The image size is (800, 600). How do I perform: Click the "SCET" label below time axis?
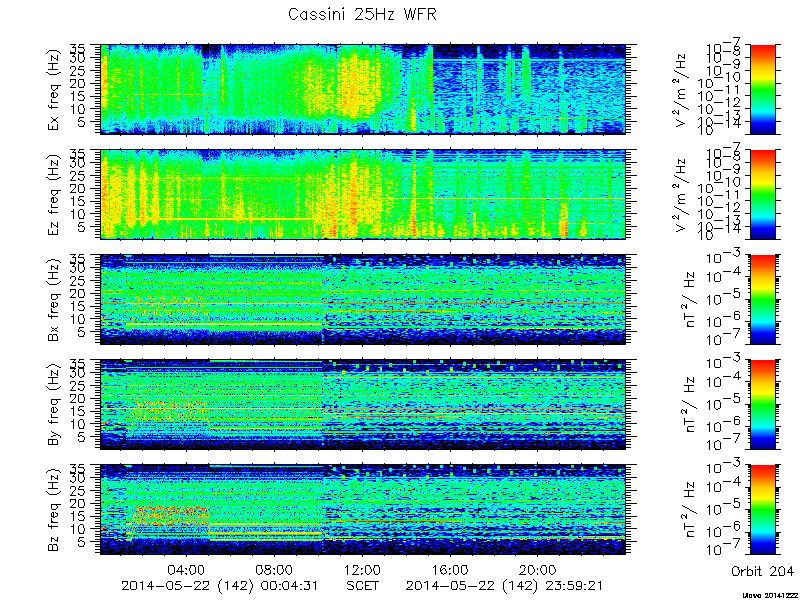(x=363, y=585)
